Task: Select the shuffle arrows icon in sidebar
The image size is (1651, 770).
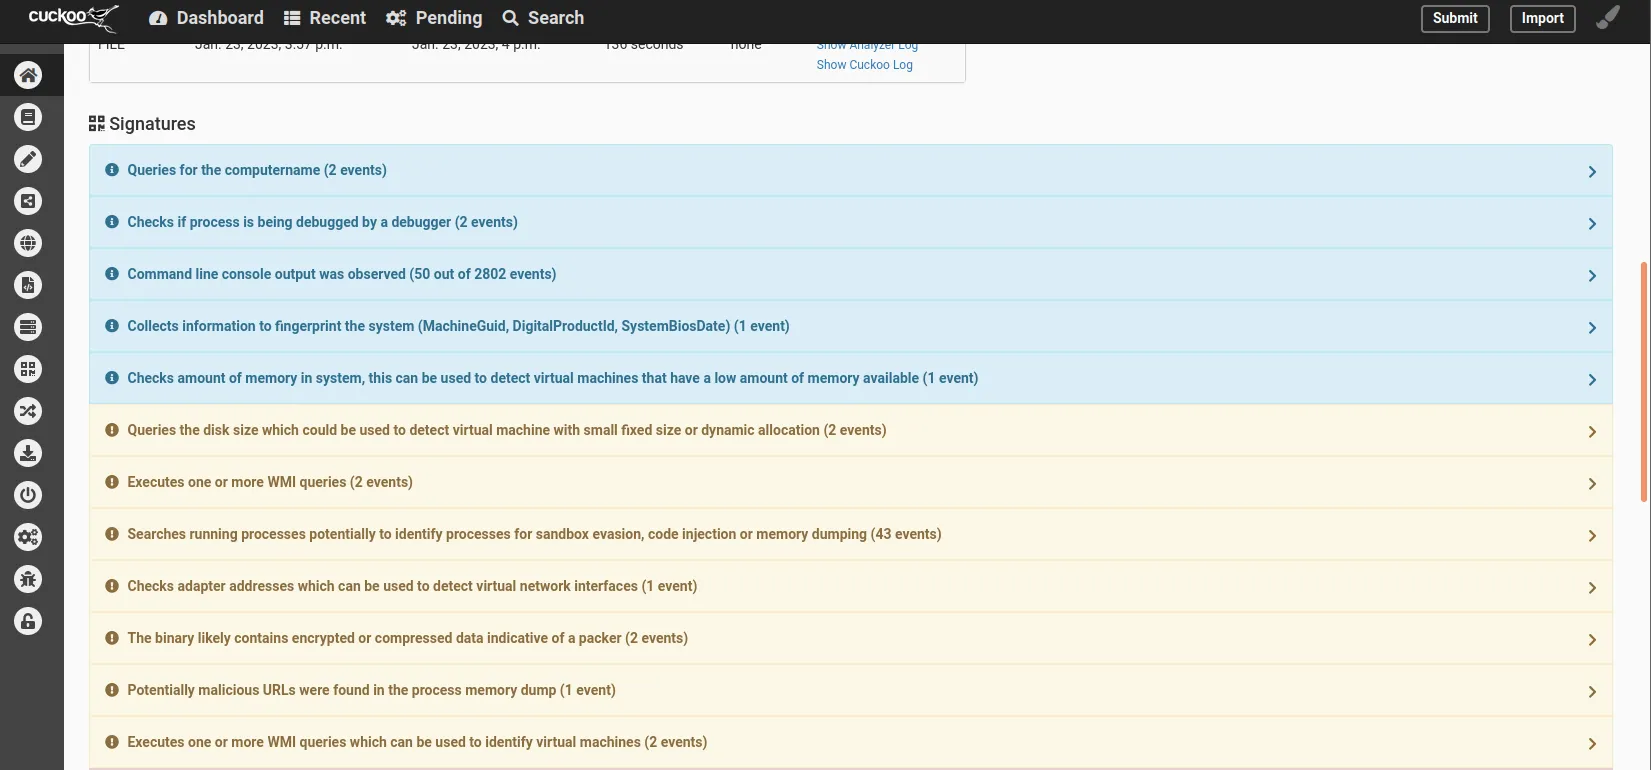Action: [x=28, y=411]
